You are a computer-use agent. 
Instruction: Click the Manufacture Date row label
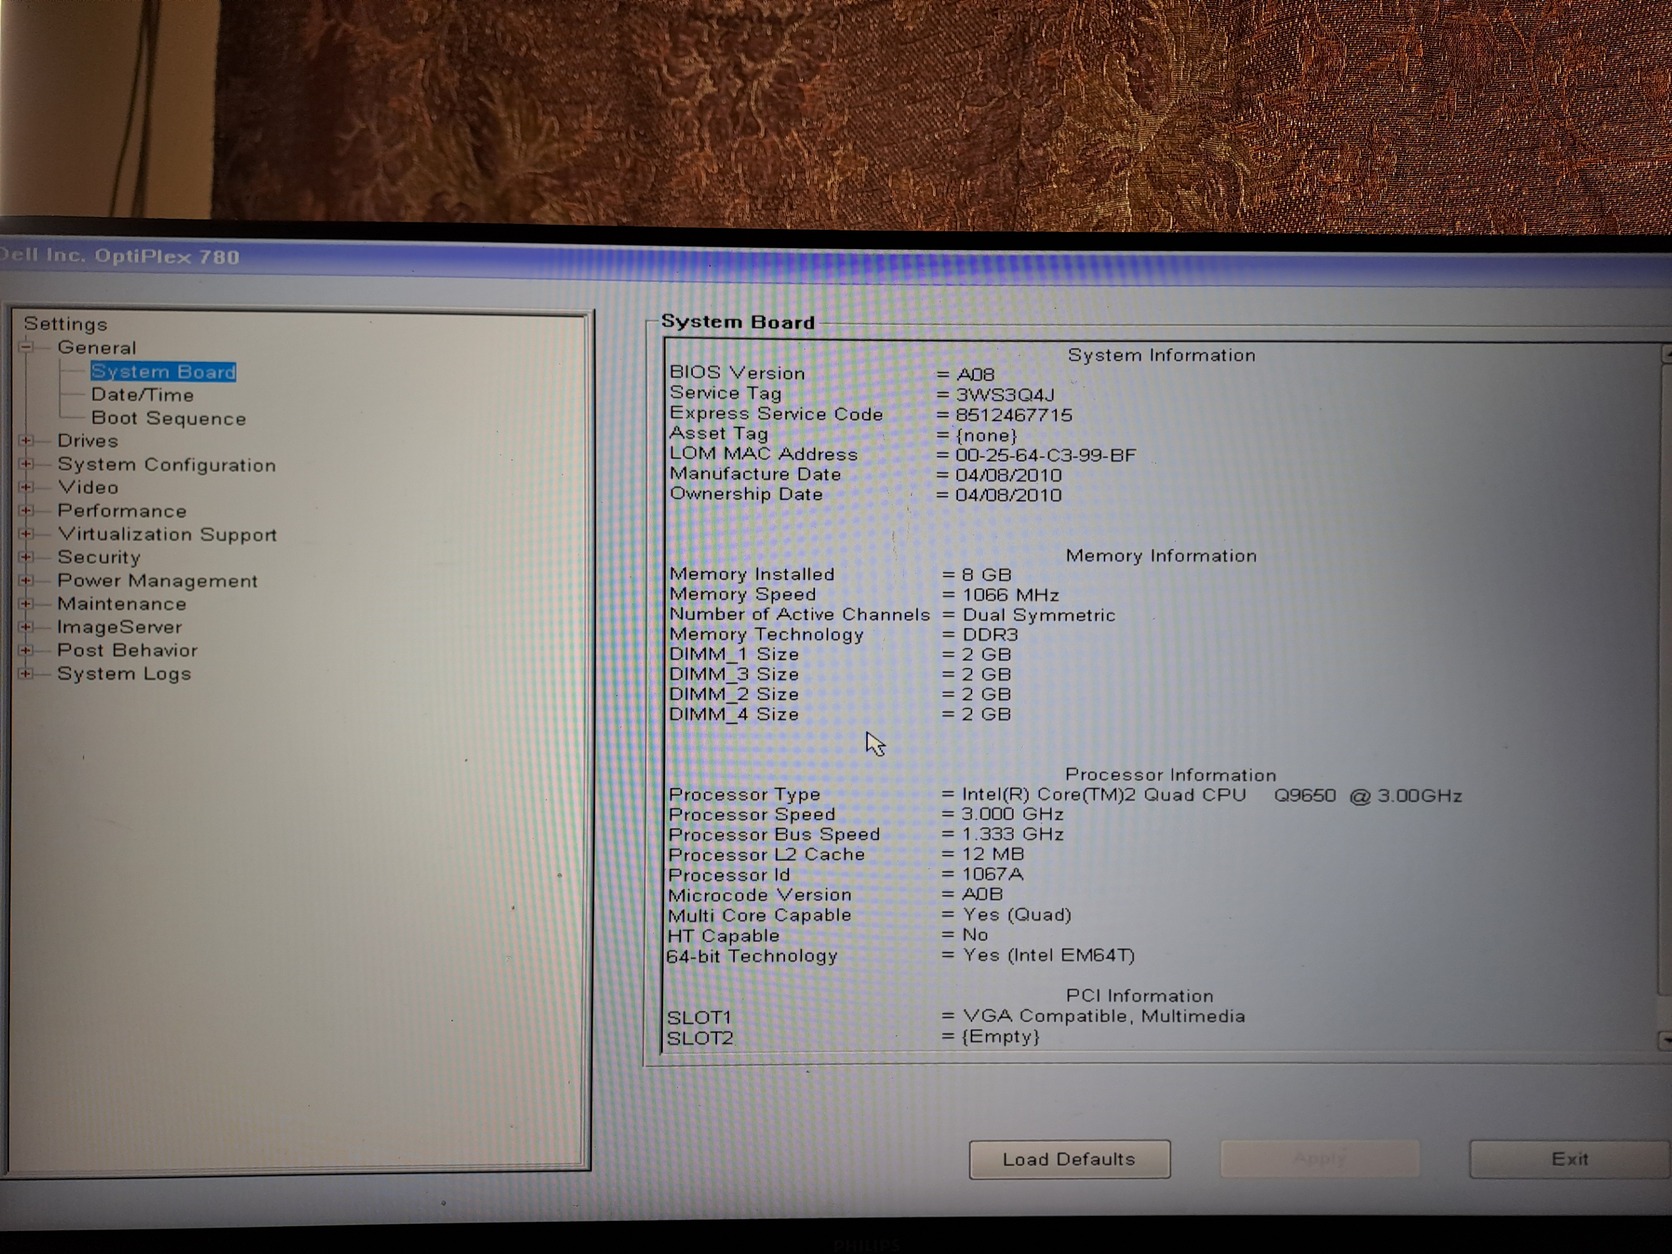tap(755, 474)
